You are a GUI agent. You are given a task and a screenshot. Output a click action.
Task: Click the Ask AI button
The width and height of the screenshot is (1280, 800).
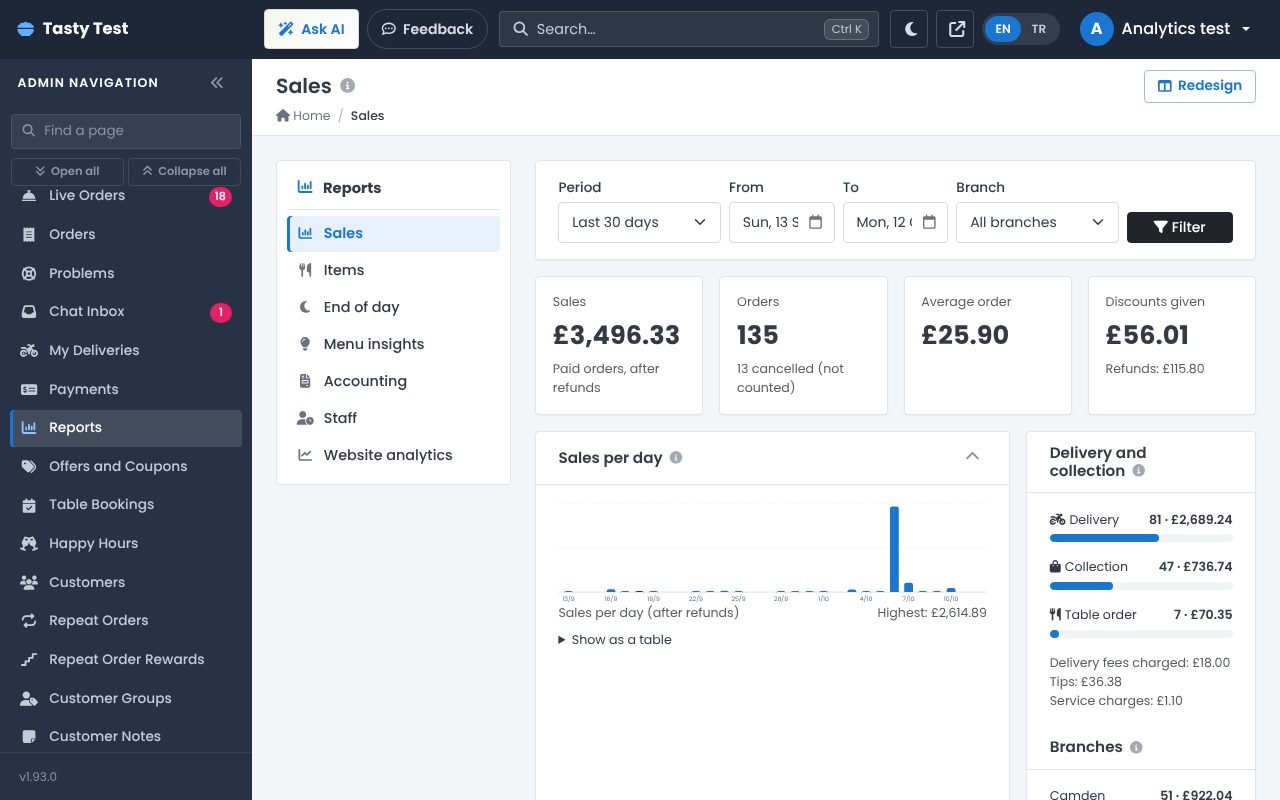click(311, 29)
